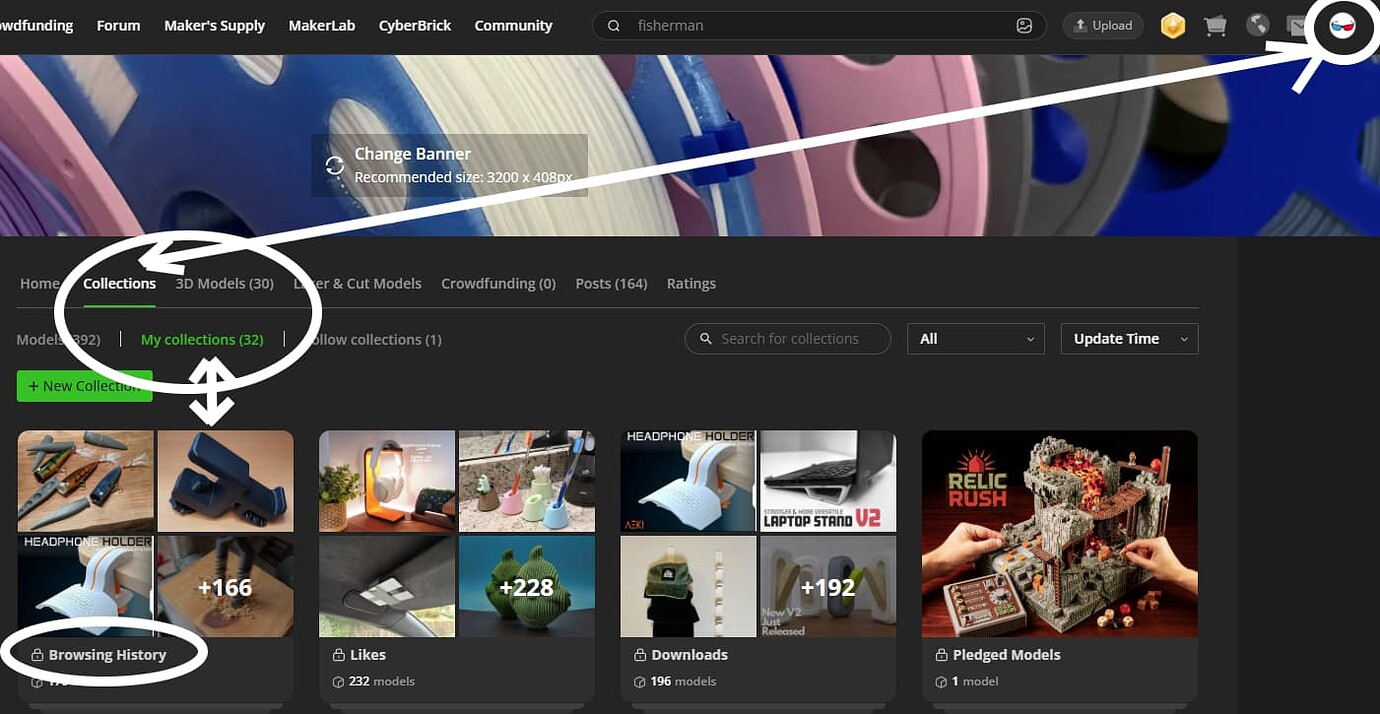This screenshot has height=714, width=1380.
Task: Click the 1 model count text
Action: [x=975, y=681]
